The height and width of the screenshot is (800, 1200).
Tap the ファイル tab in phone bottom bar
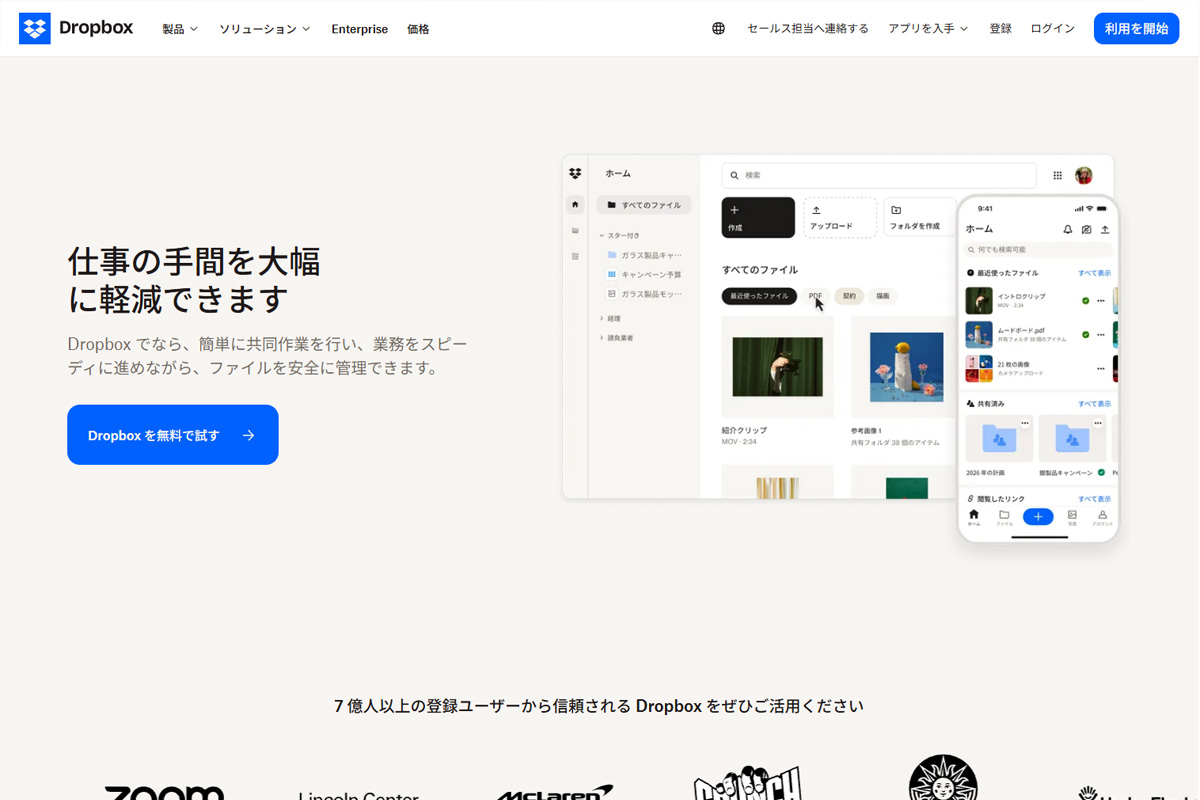coord(1004,517)
